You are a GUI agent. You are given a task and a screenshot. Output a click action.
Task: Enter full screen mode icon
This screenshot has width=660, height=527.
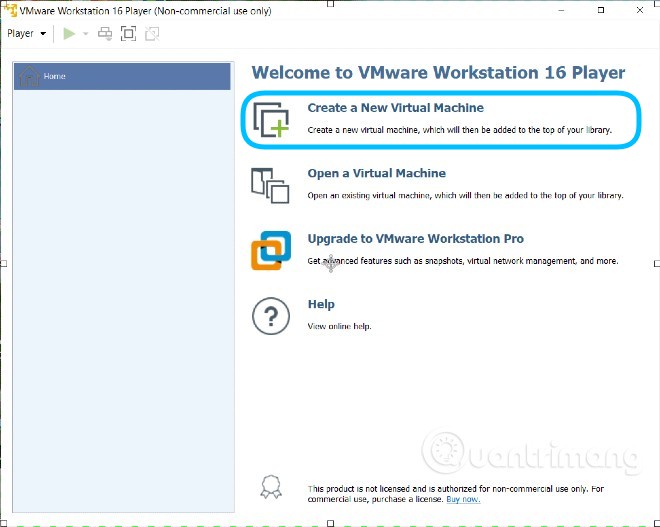coord(128,34)
